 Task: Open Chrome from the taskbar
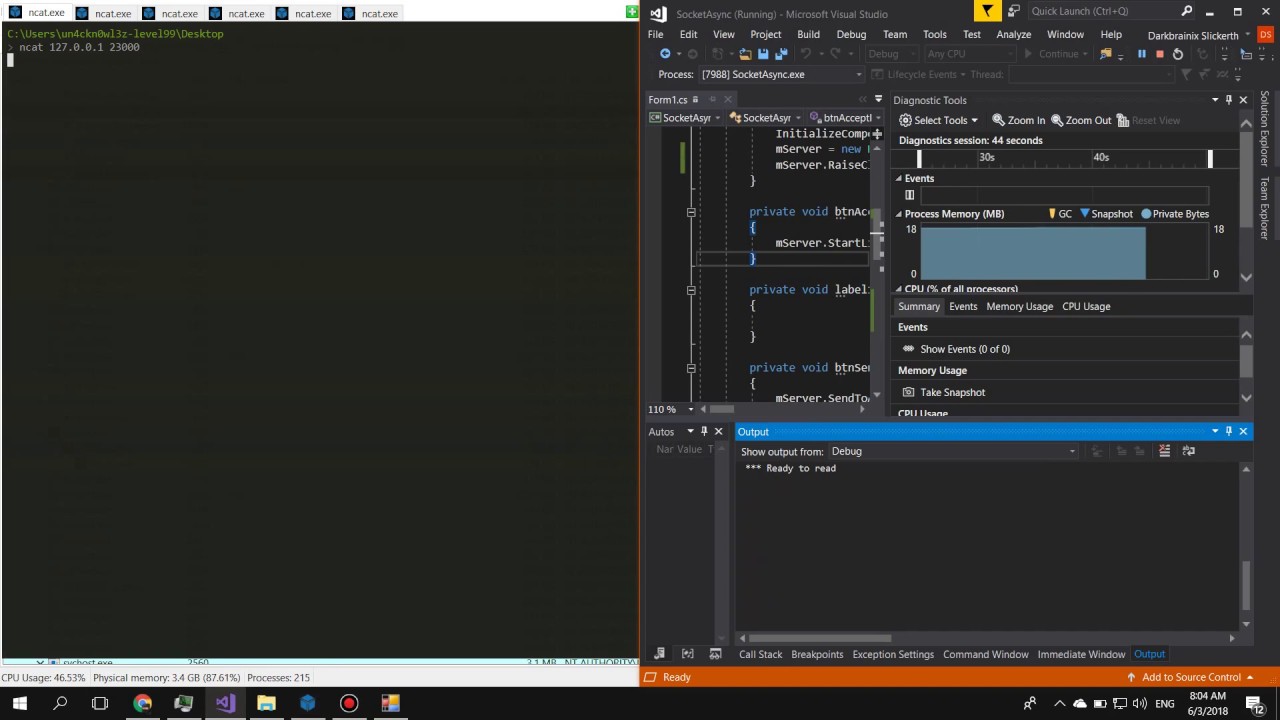142,703
